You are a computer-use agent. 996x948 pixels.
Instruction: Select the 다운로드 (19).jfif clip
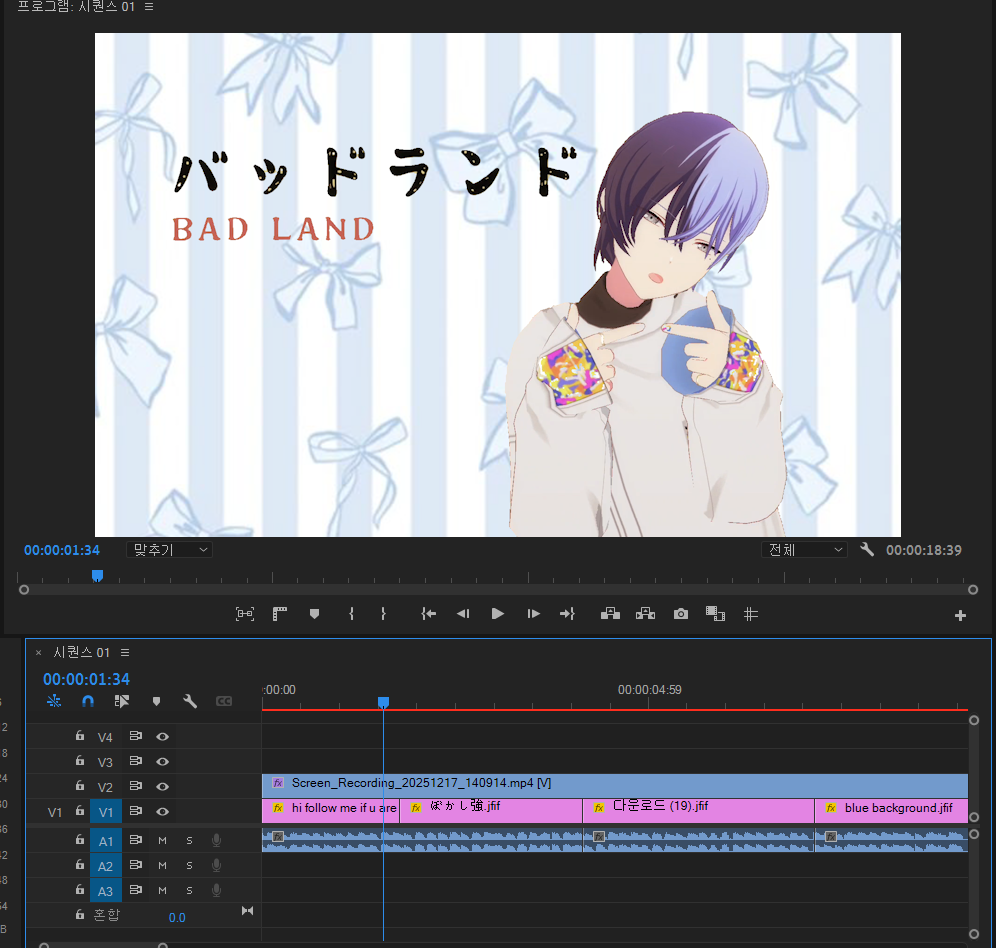tap(697, 808)
